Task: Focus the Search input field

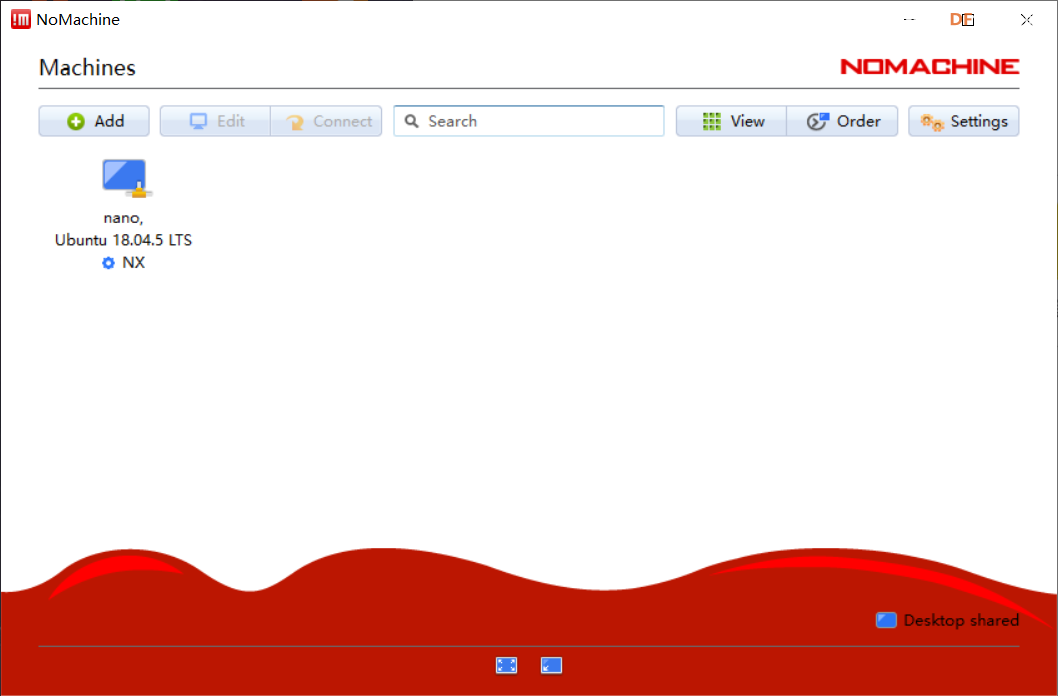Action: coord(529,121)
